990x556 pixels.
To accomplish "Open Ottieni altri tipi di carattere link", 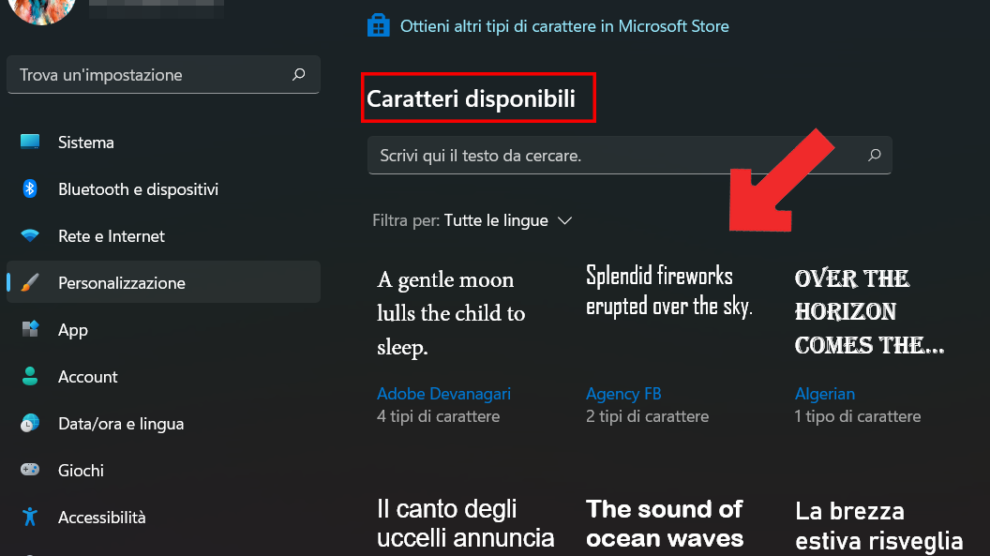I will click(564, 26).
